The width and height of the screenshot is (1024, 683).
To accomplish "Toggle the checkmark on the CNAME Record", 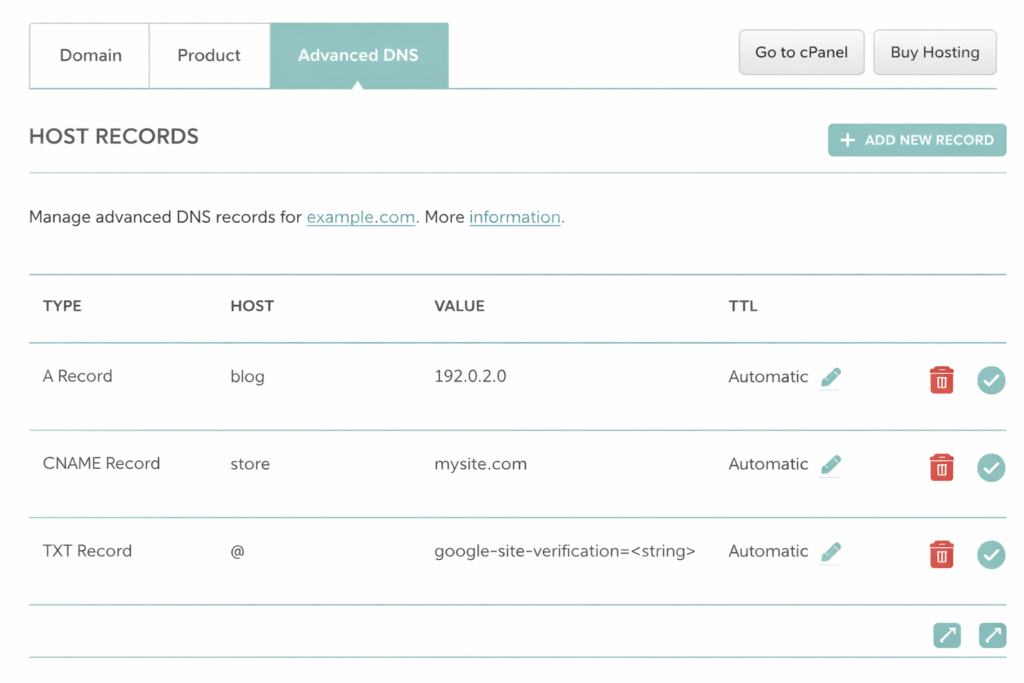I will (990, 467).
